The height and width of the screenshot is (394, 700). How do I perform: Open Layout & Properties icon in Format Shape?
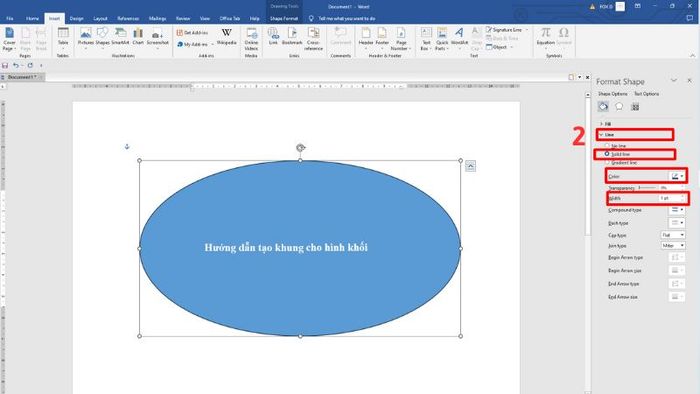[635, 107]
